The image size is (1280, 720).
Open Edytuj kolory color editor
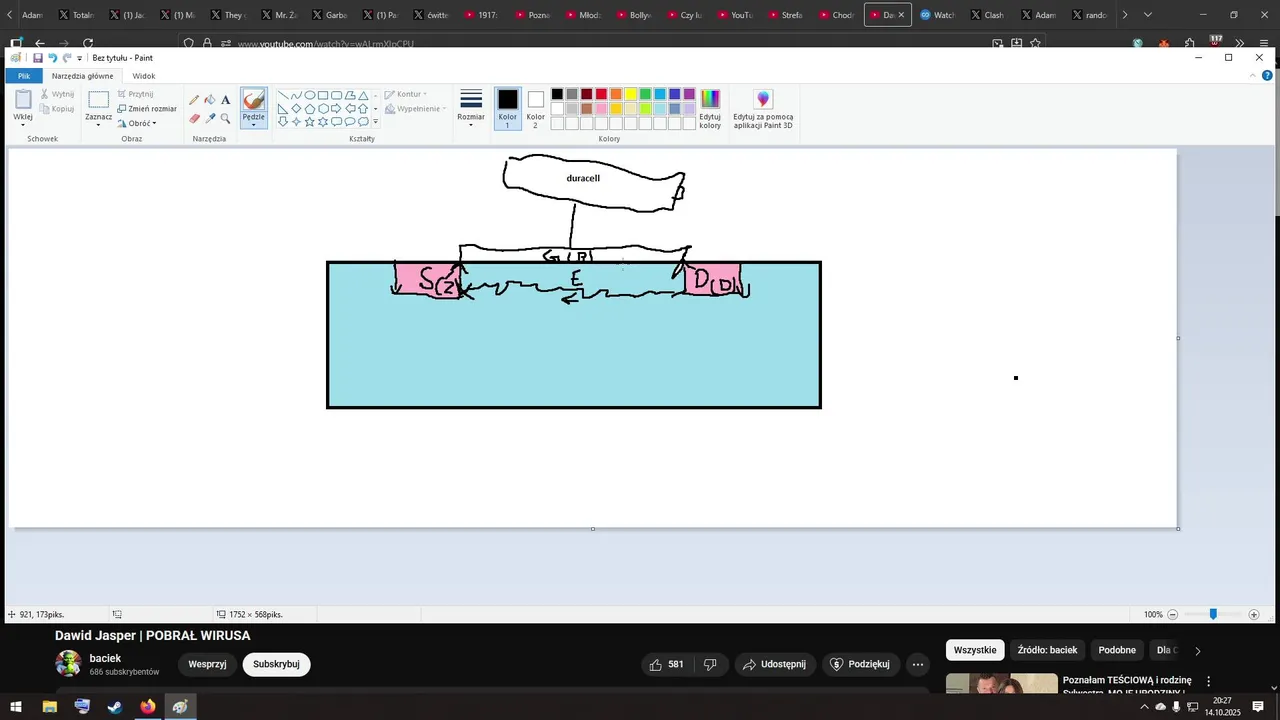click(710, 109)
